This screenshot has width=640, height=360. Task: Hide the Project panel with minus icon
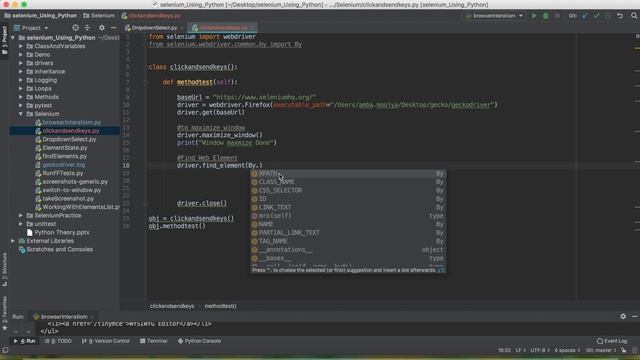tap(113, 28)
